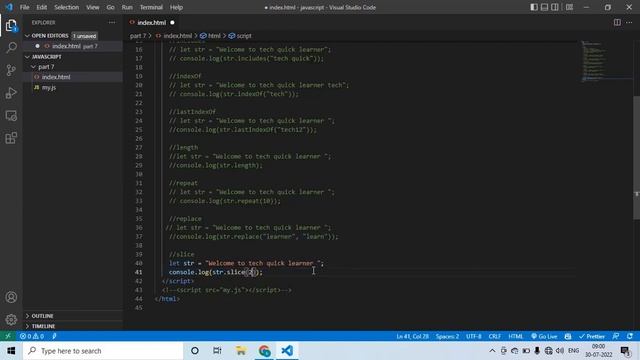Click the printer icon in status bar

[568, 336]
